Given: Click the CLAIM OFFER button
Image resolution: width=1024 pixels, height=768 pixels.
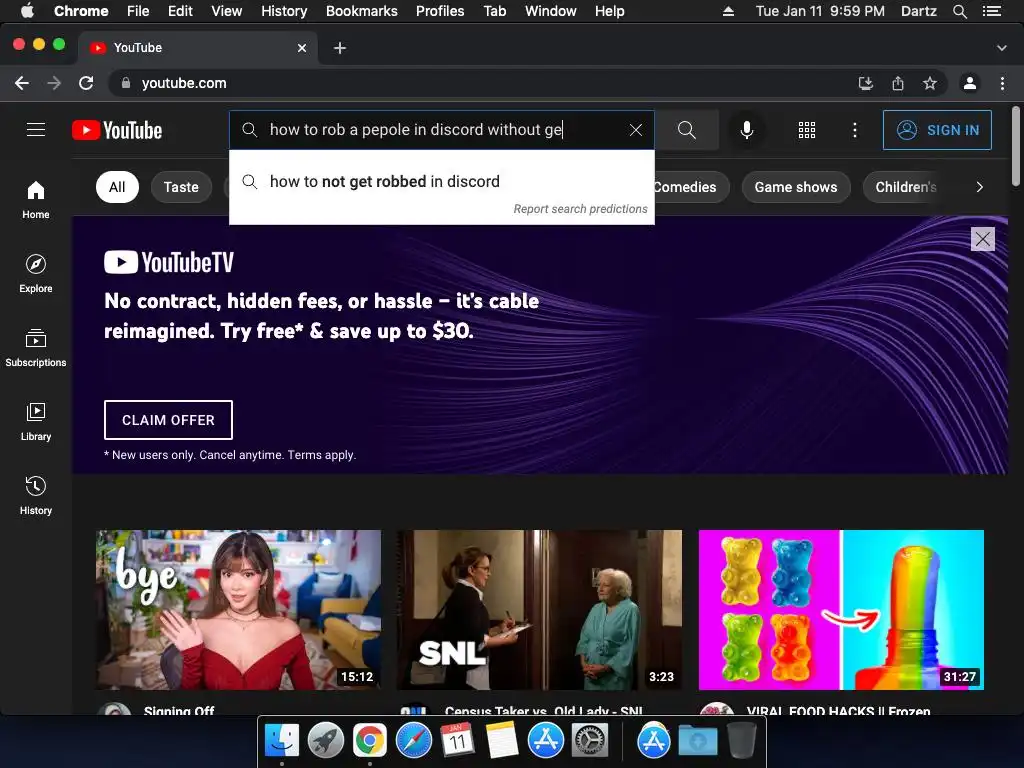Looking at the screenshot, I should pos(168,420).
